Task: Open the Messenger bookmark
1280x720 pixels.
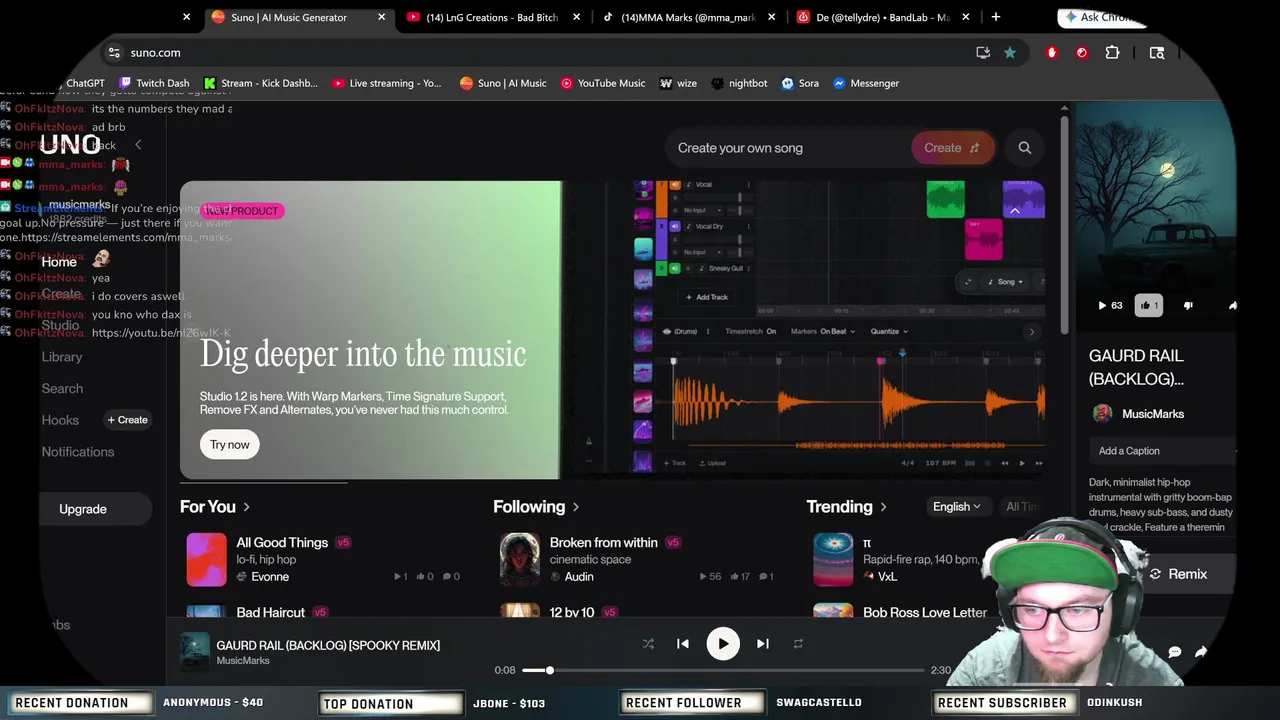Action: pyautogui.click(x=866, y=83)
